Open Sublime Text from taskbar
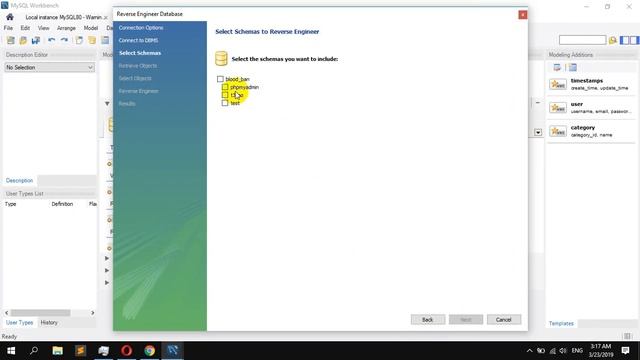The height and width of the screenshot is (360, 640). point(80,351)
